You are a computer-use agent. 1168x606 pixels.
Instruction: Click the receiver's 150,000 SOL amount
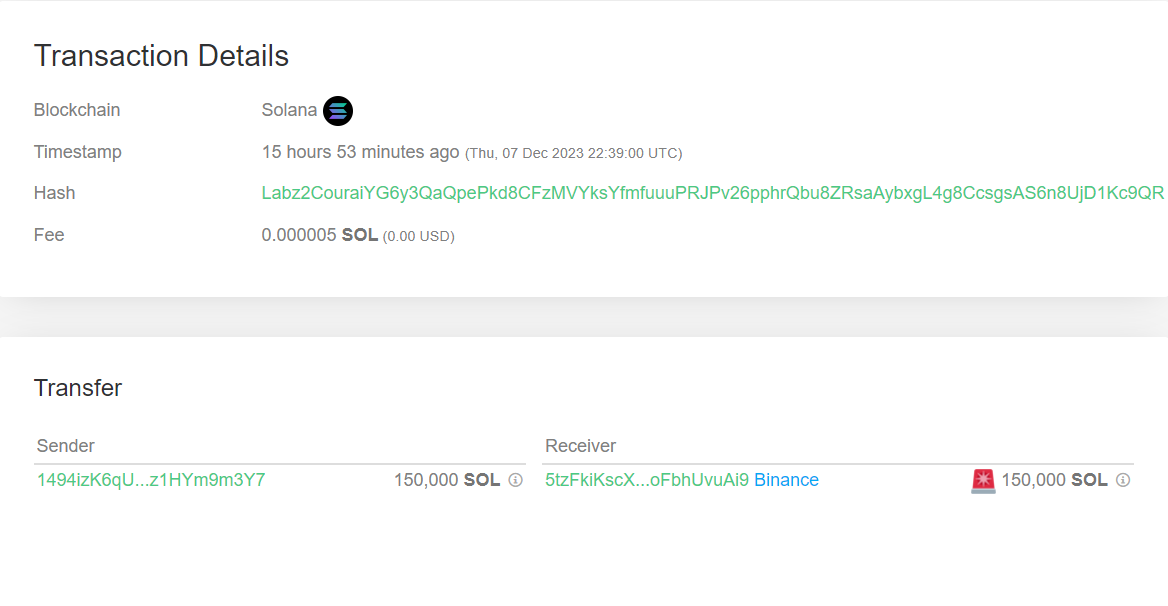(1054, 480)
